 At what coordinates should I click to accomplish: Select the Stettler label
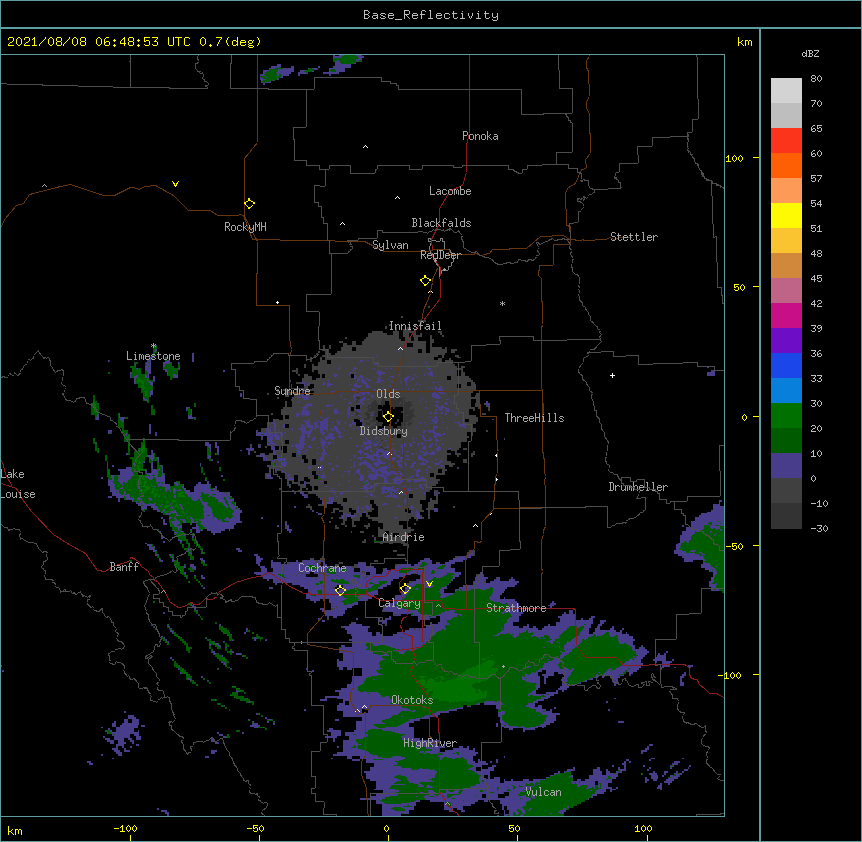click(x=634, y=237)
